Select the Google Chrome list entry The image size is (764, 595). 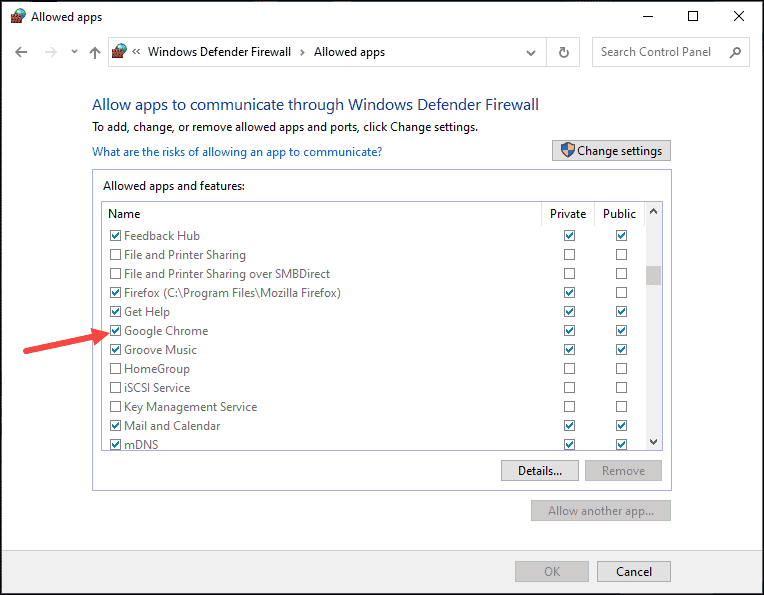(166, 331)
